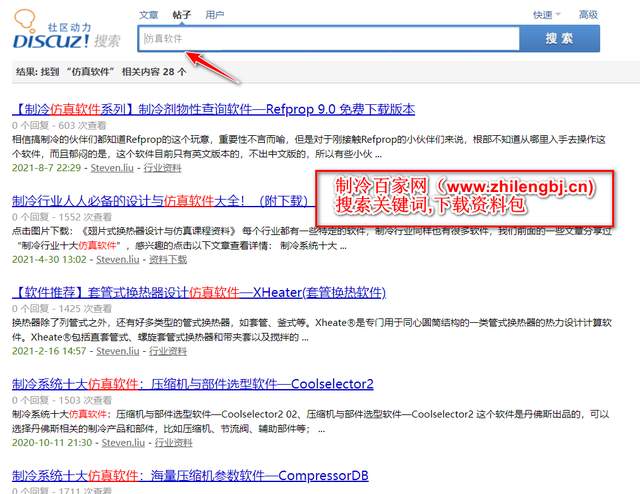Open Steven.liu author link dated 2021-2-16

[118, 351]
